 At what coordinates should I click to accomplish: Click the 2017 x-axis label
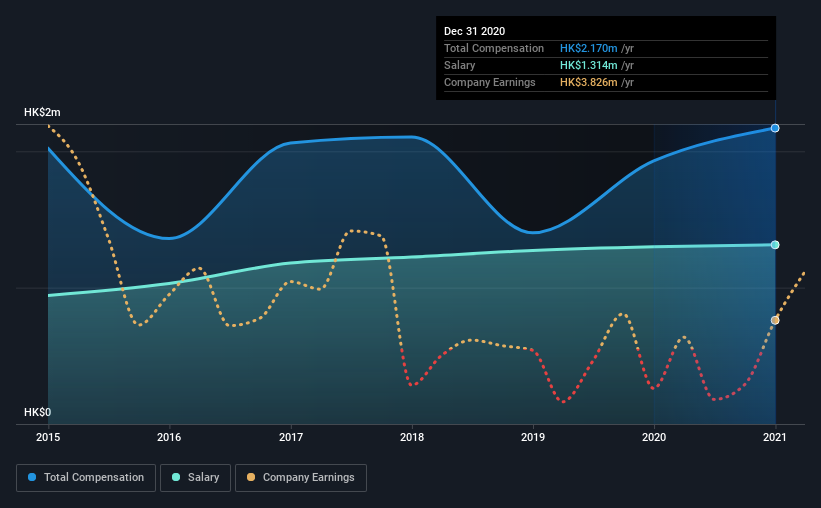pyautogui.click(x=291, y=437)
